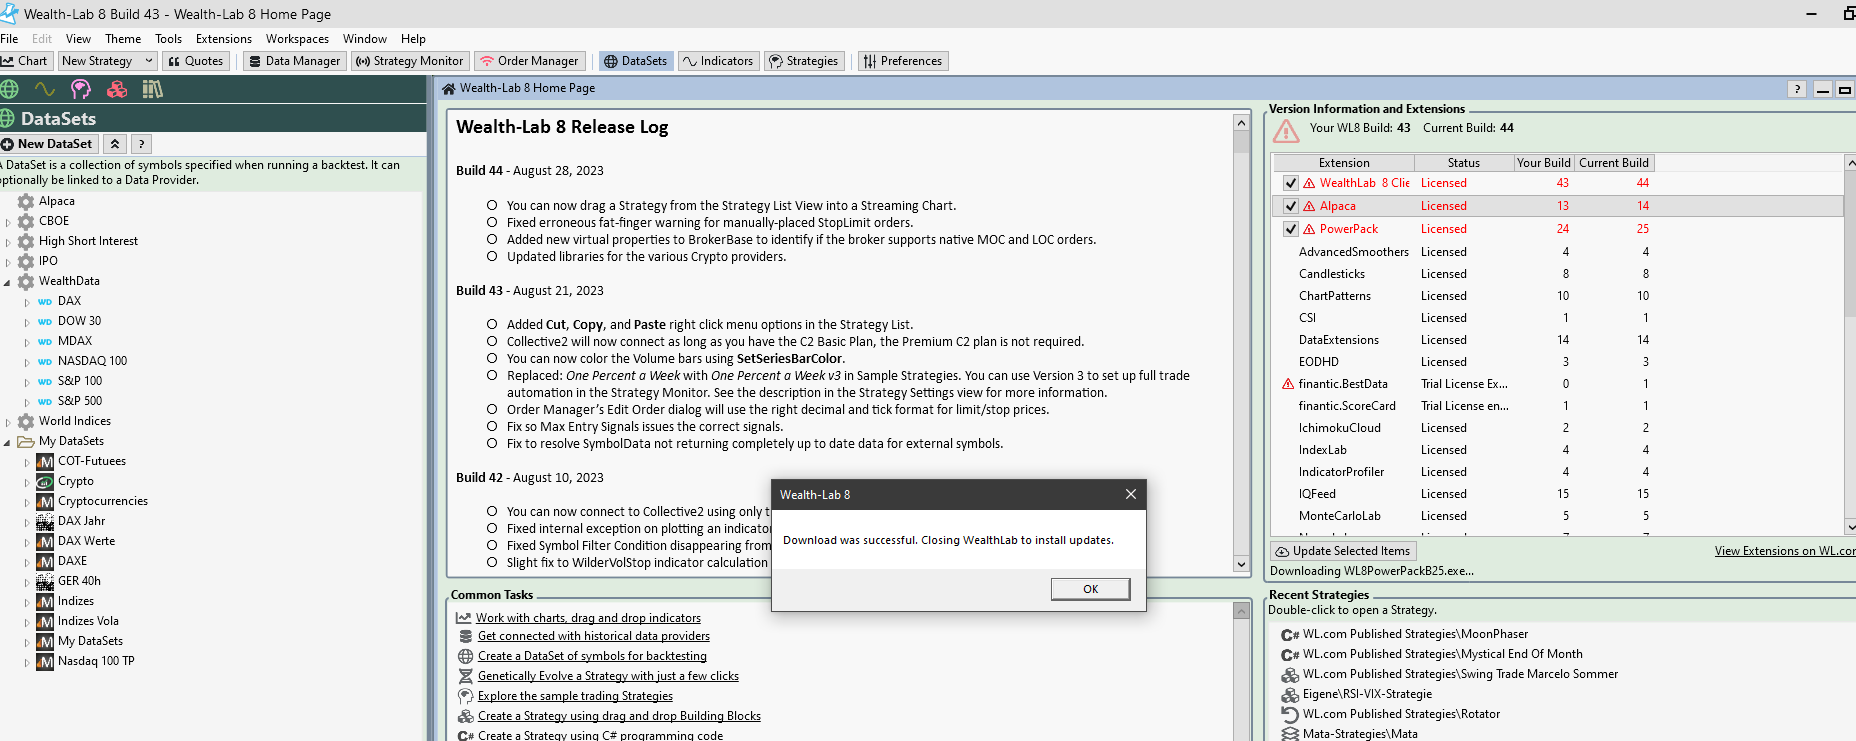1856x741 pixels.
Task: Click the Indicators toolbar button
Action: pyautogui.click(x=717, y=61)
